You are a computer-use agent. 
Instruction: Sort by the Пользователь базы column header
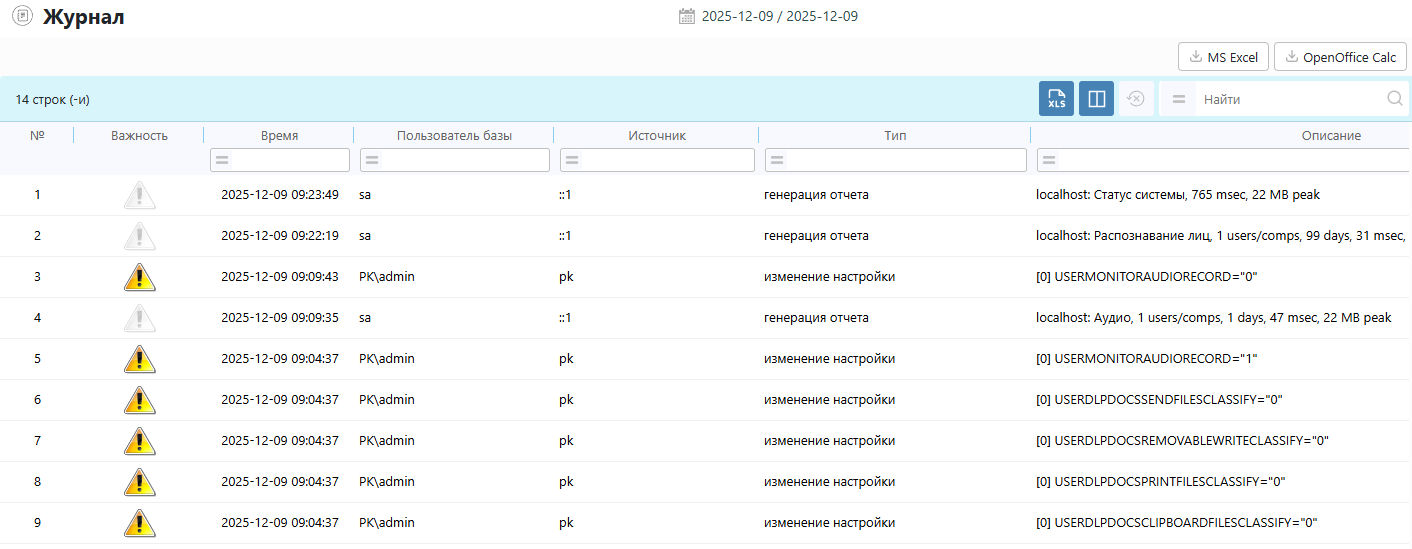[x=454, y=135]
